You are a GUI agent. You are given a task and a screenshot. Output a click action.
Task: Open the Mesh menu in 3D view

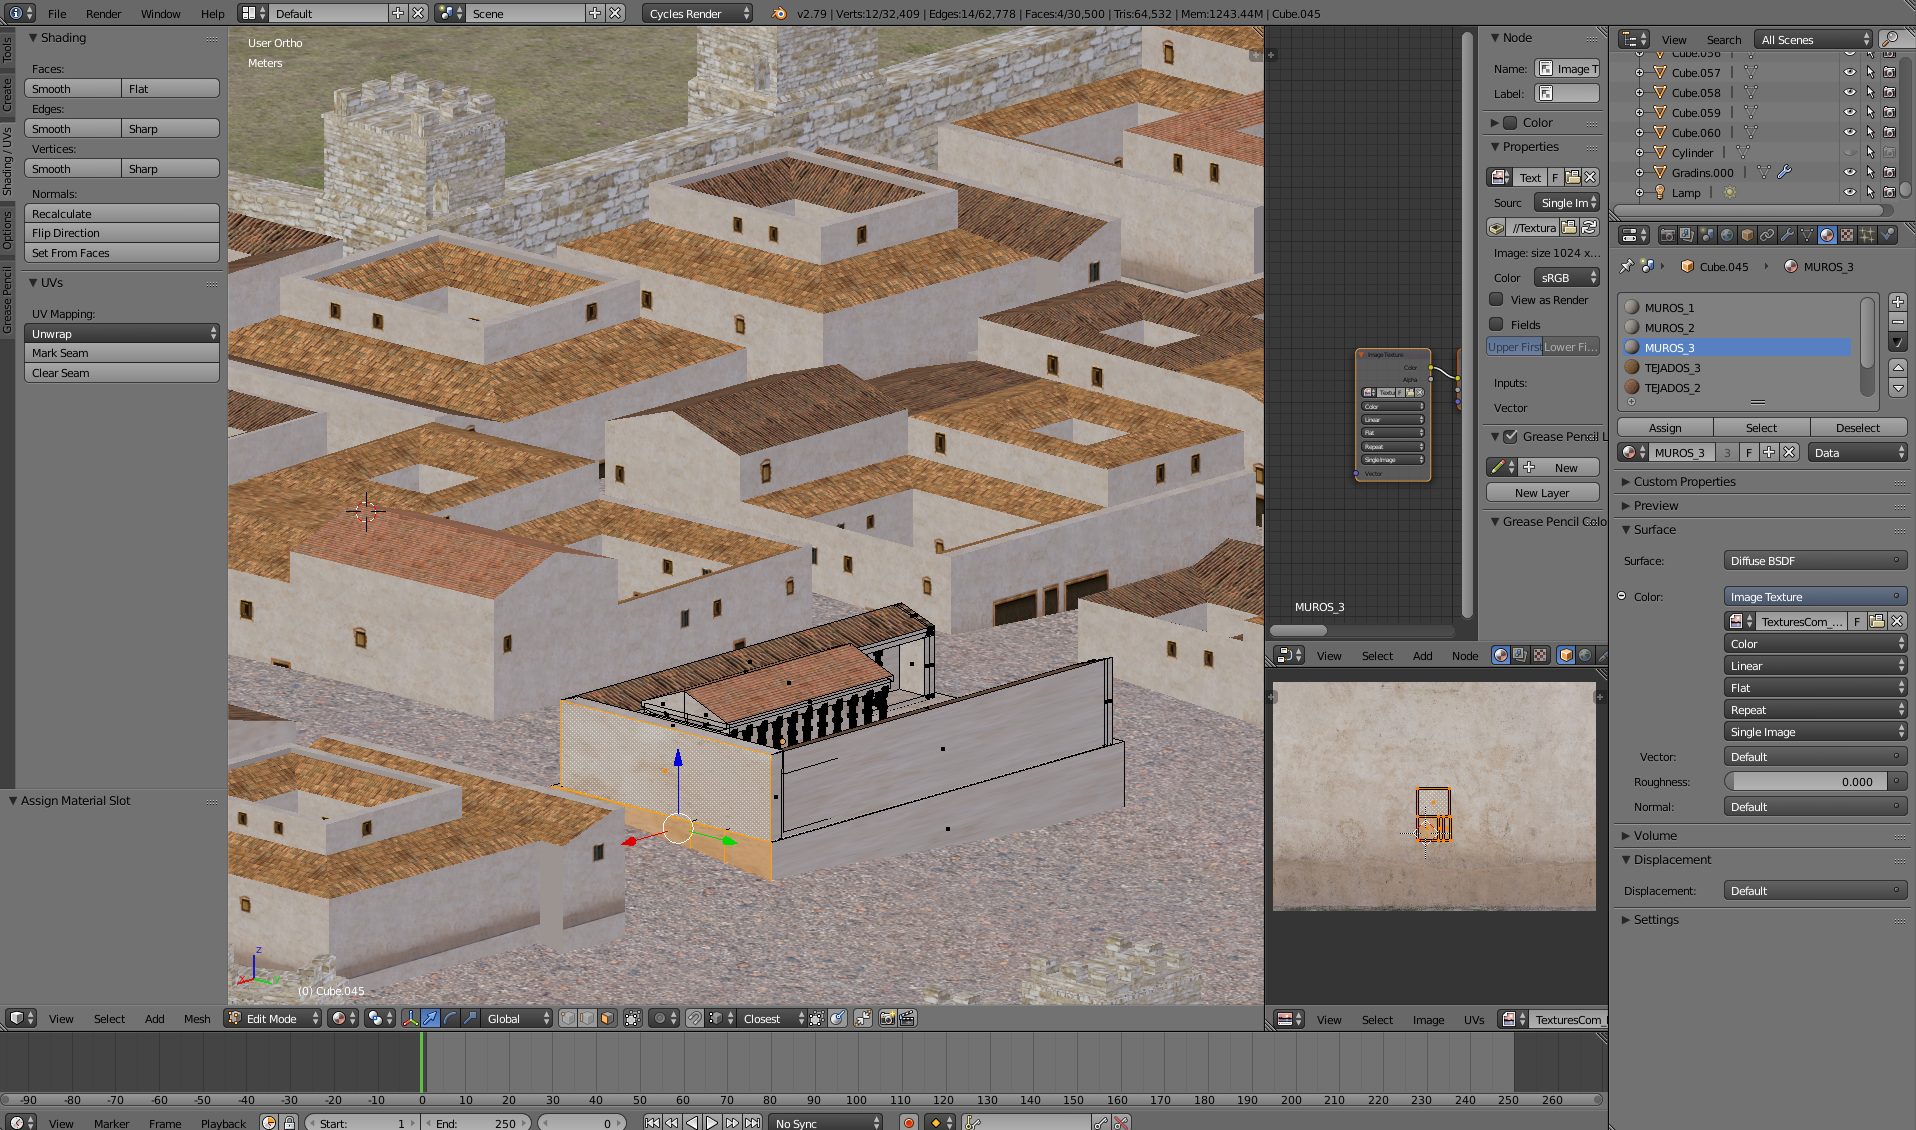(197, 1018)
